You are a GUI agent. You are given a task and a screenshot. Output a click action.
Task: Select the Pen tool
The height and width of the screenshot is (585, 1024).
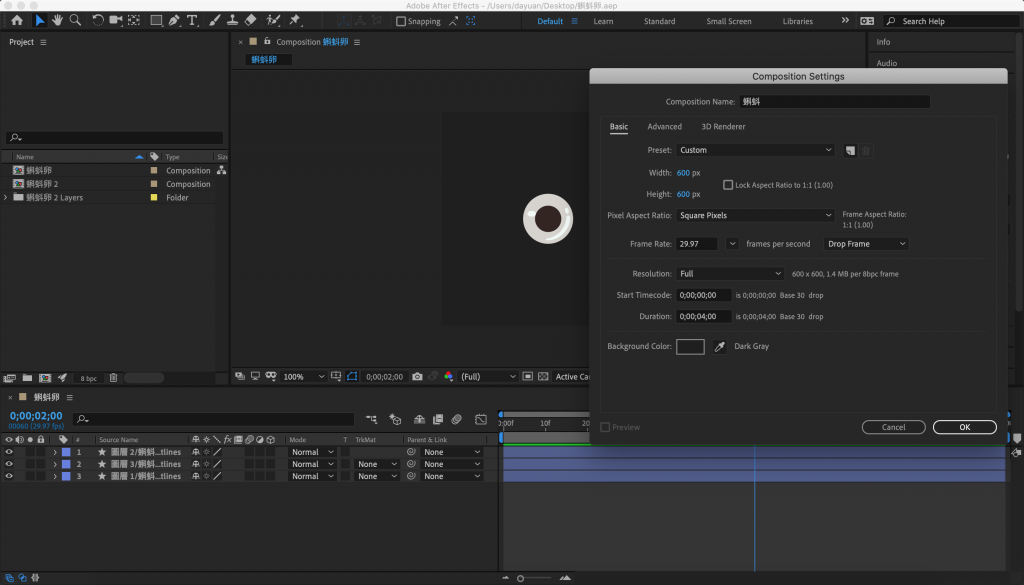pos(174,20)
